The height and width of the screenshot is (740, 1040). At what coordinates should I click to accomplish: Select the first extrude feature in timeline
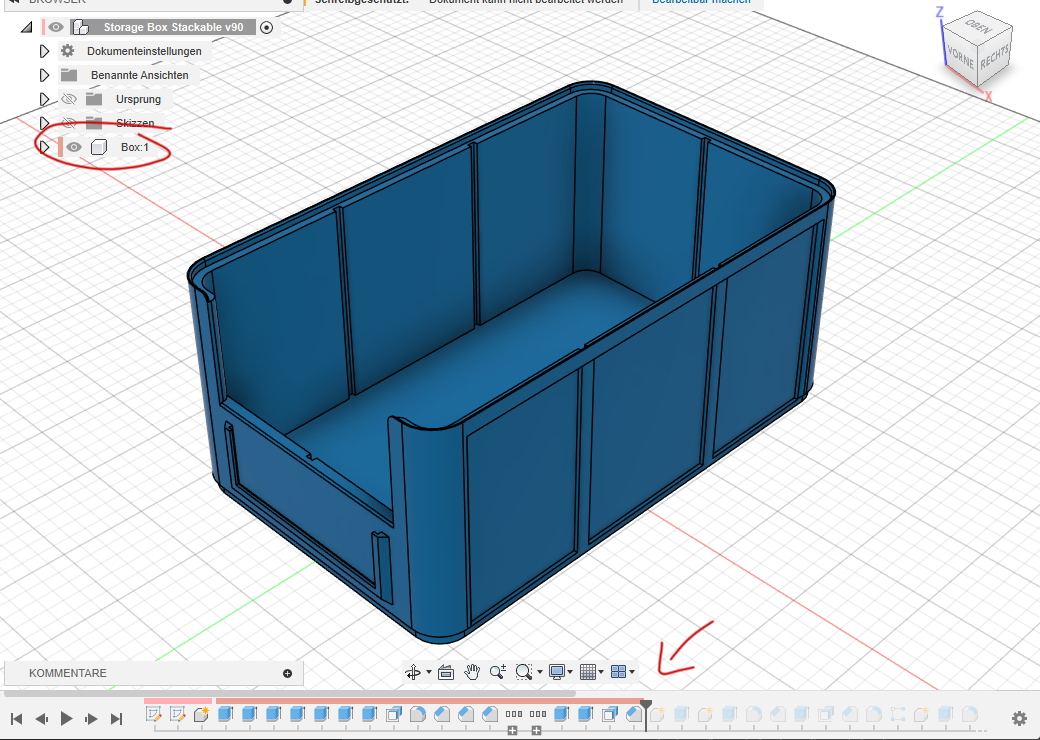coord(226,714)
